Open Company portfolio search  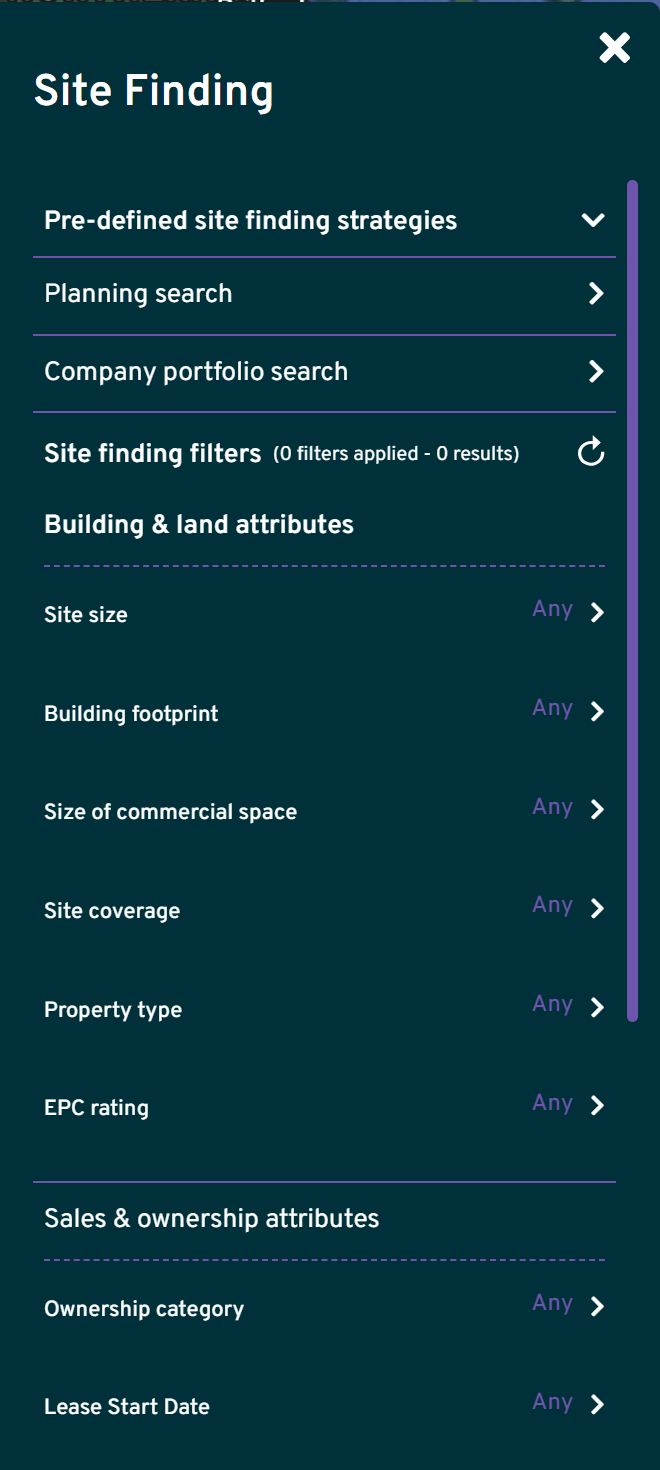click(196, 371)
